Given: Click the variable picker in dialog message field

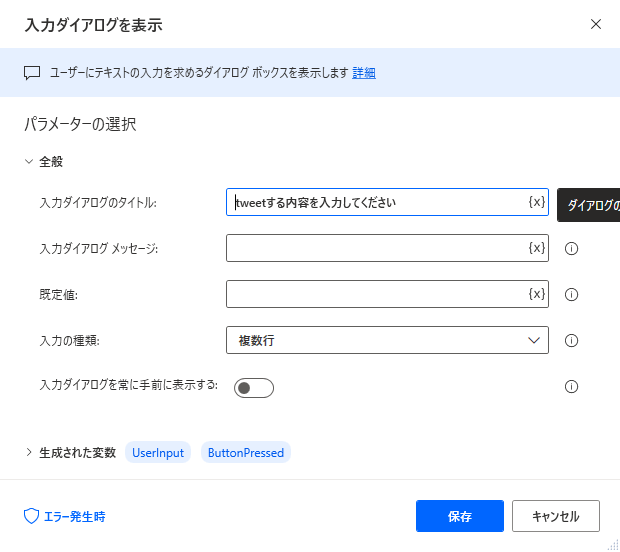Looking at the screenshot, I should tap(537, 248).
